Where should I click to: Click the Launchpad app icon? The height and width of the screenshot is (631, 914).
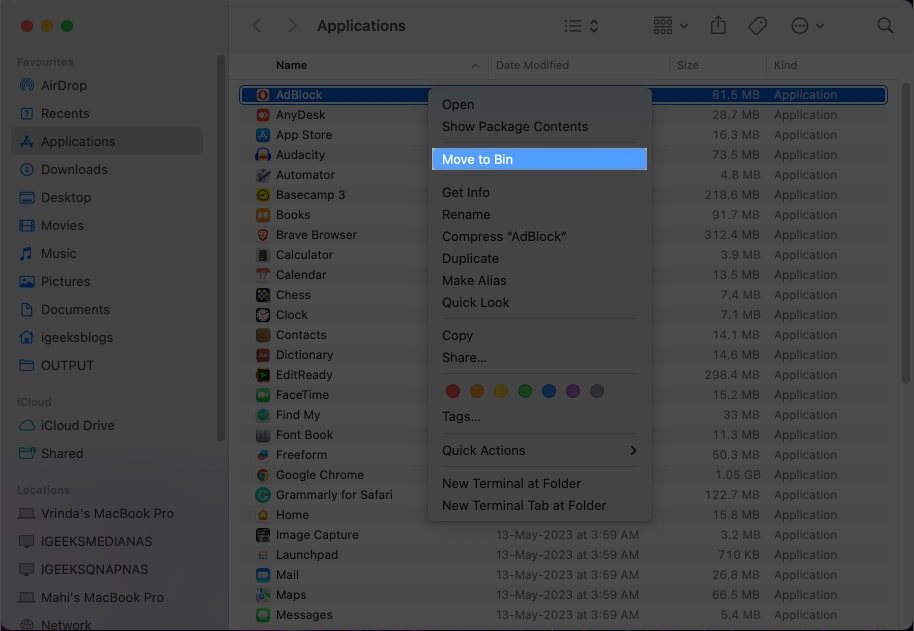[263, 555]
